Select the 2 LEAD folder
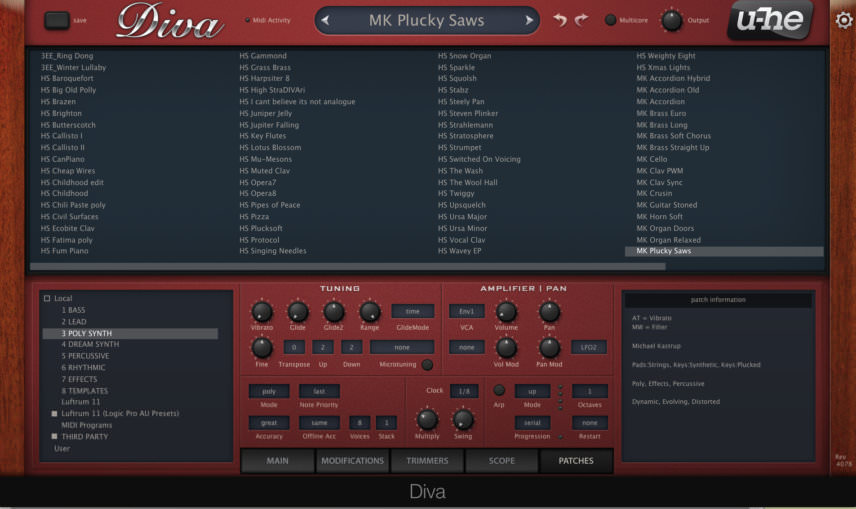The image size is (856, 509). pos(74,322)
